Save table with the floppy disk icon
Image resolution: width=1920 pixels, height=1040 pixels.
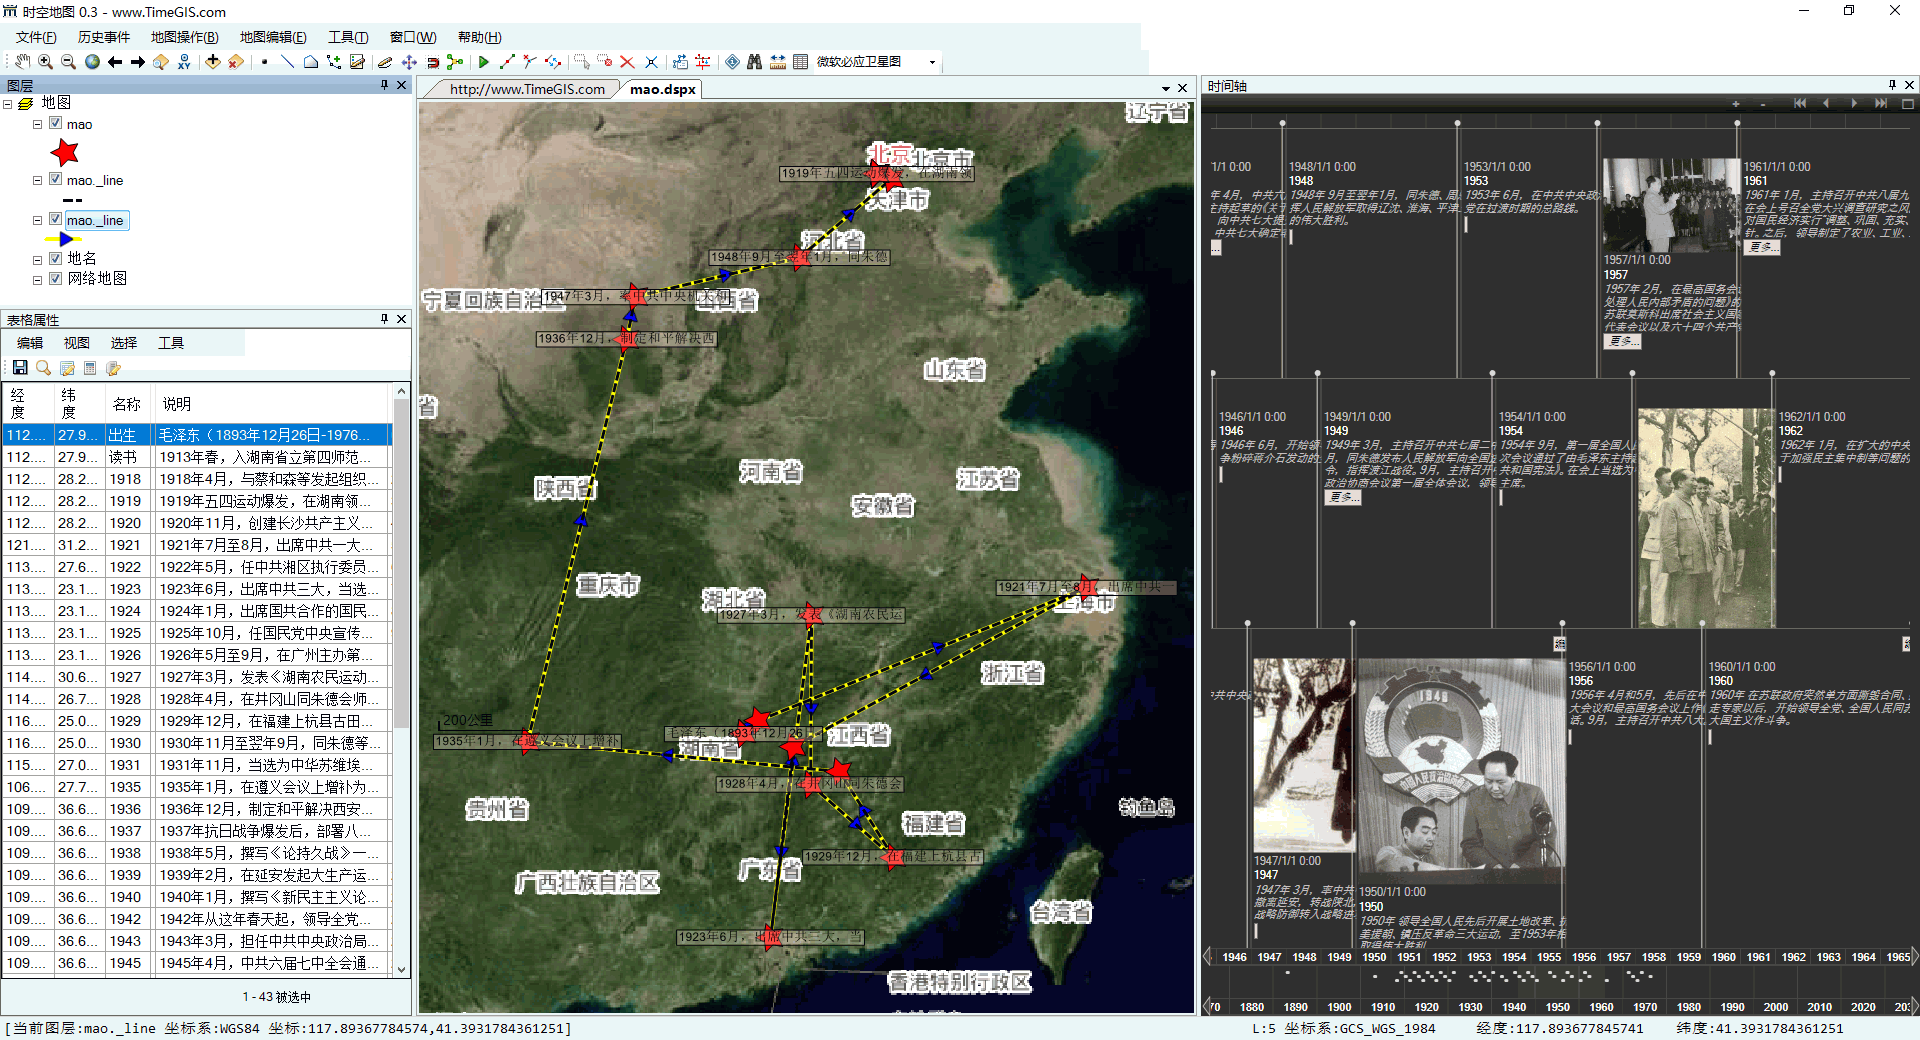20,368
